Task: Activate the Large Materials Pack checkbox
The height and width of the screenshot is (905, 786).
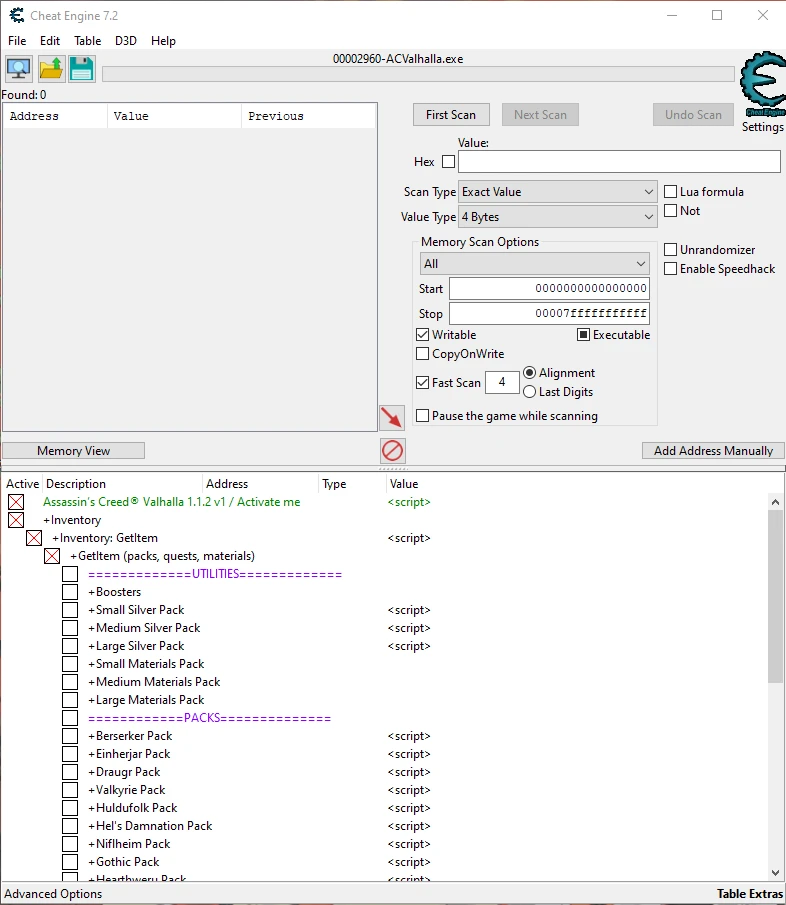Action: pos(70,700)
